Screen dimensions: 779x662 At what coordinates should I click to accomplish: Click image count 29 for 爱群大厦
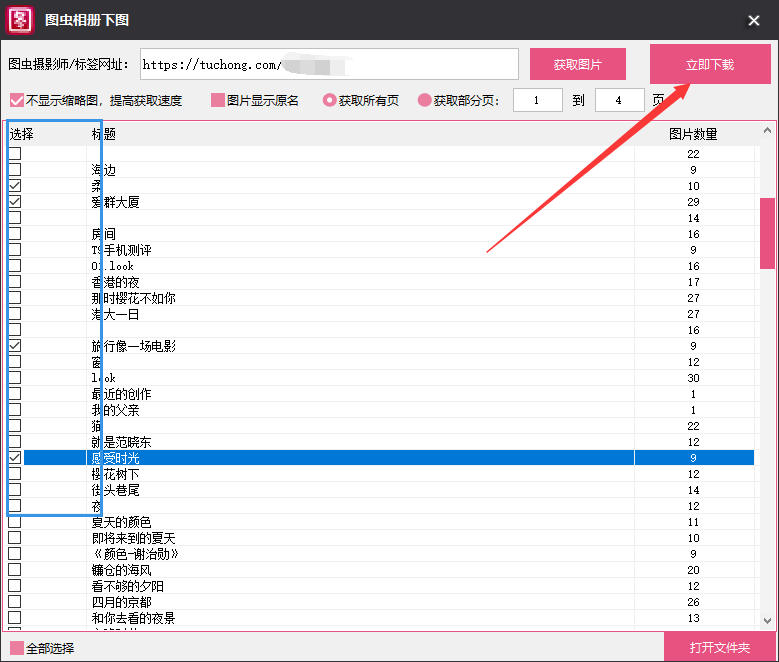tap(693, 202)
